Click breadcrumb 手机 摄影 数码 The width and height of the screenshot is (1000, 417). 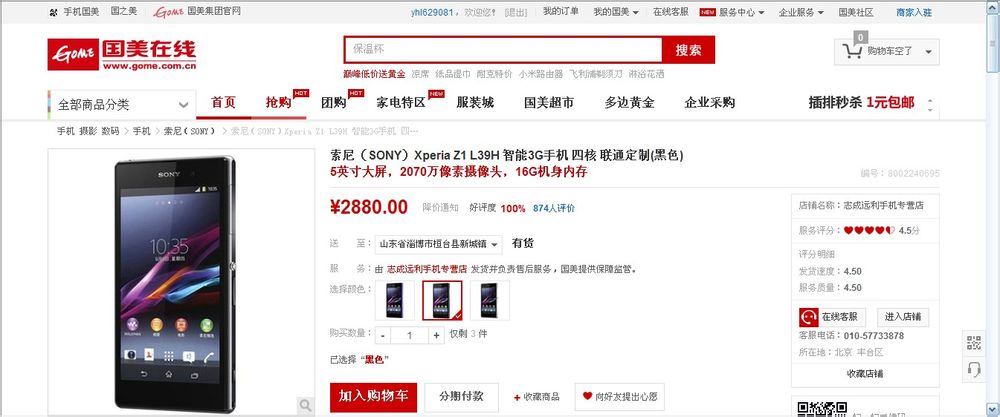[88, 131]
